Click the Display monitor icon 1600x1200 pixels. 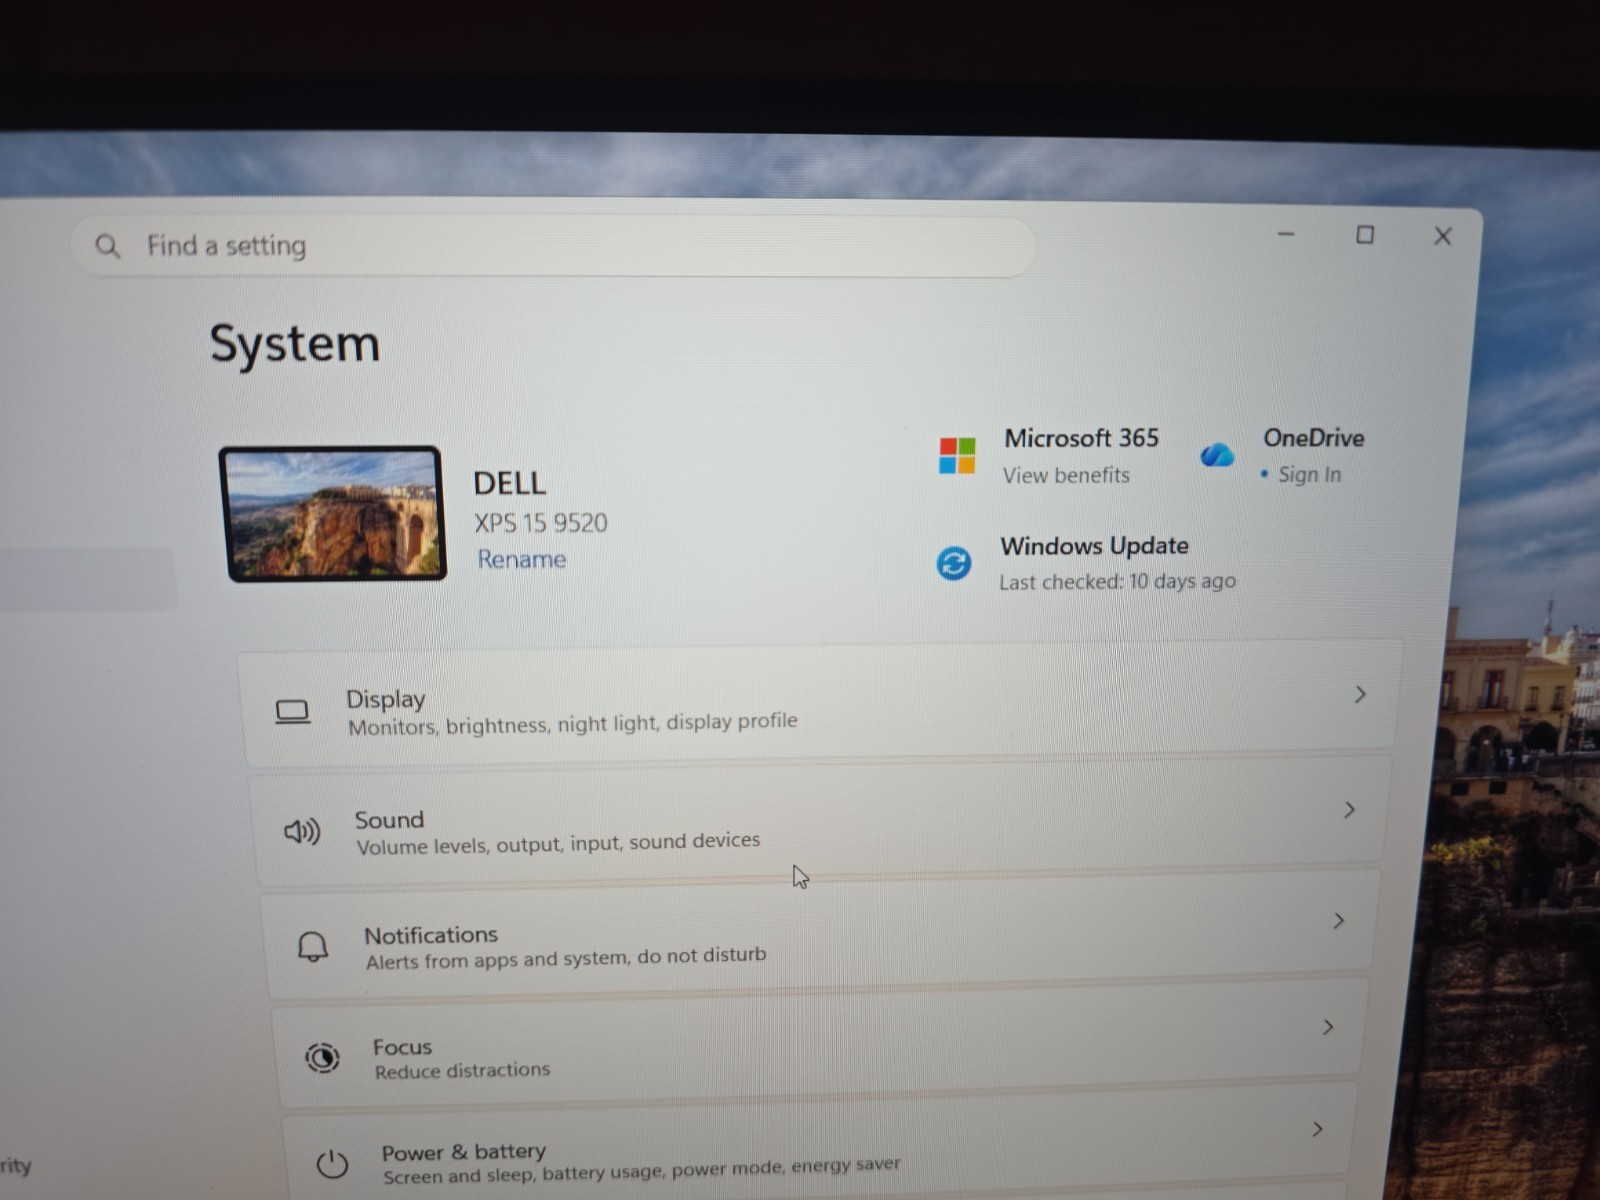[x=292, y=712]
